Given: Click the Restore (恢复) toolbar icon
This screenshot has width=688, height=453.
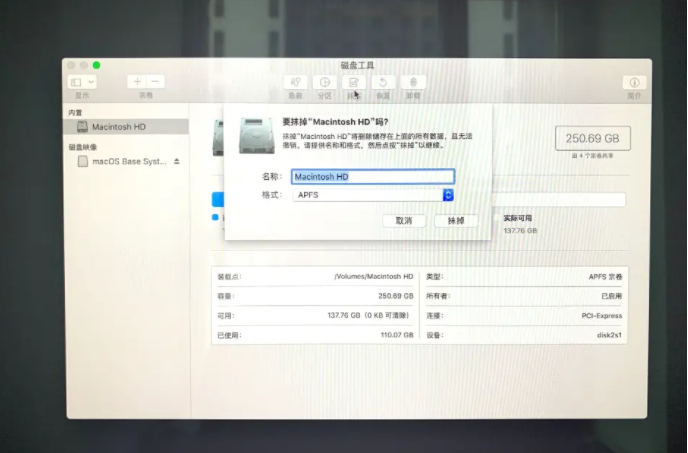Looking at the screenshot, I should pyautogui.click(x=382, y=82).
